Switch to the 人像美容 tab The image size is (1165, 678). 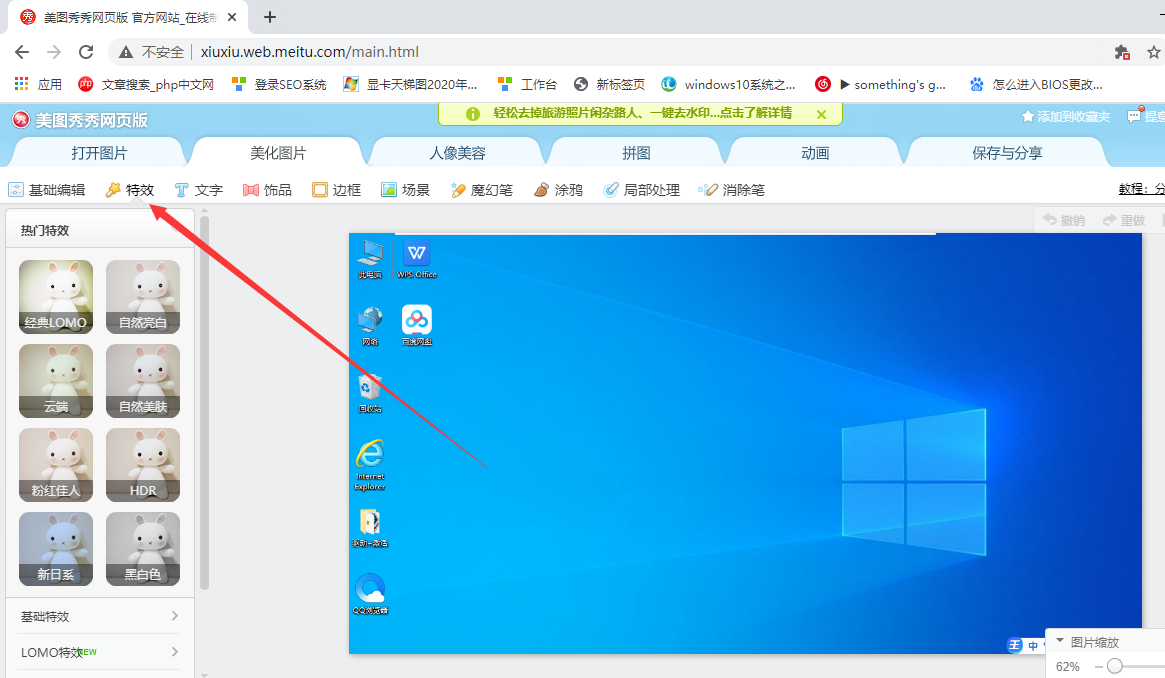click(x=457, y=153)
